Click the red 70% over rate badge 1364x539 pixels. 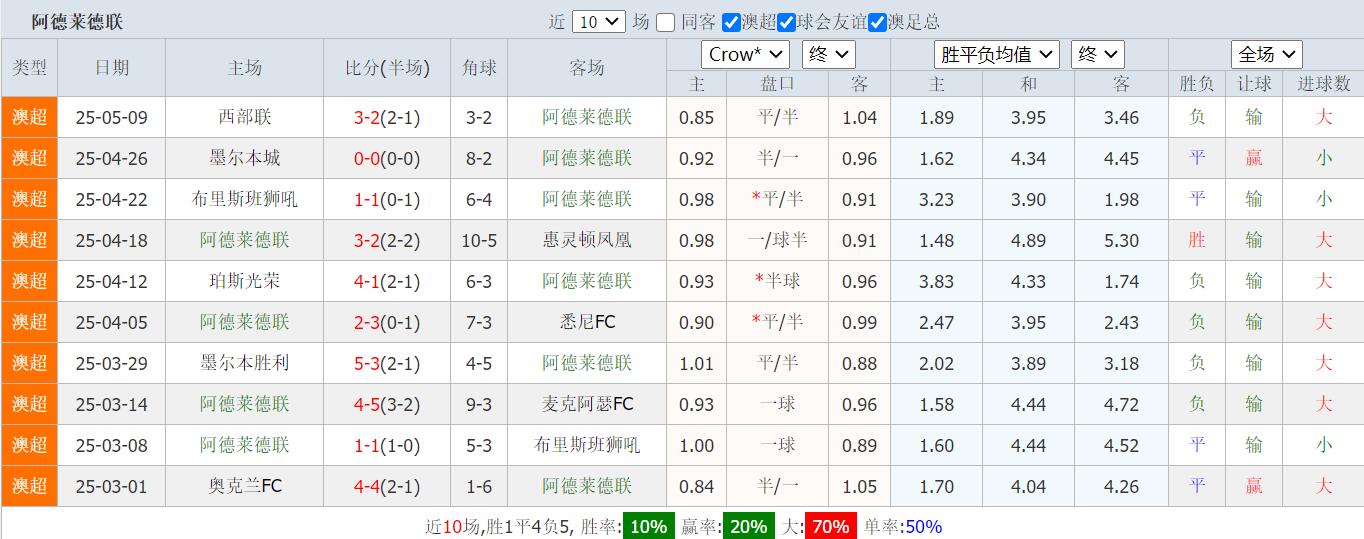(x=830, y=526)
